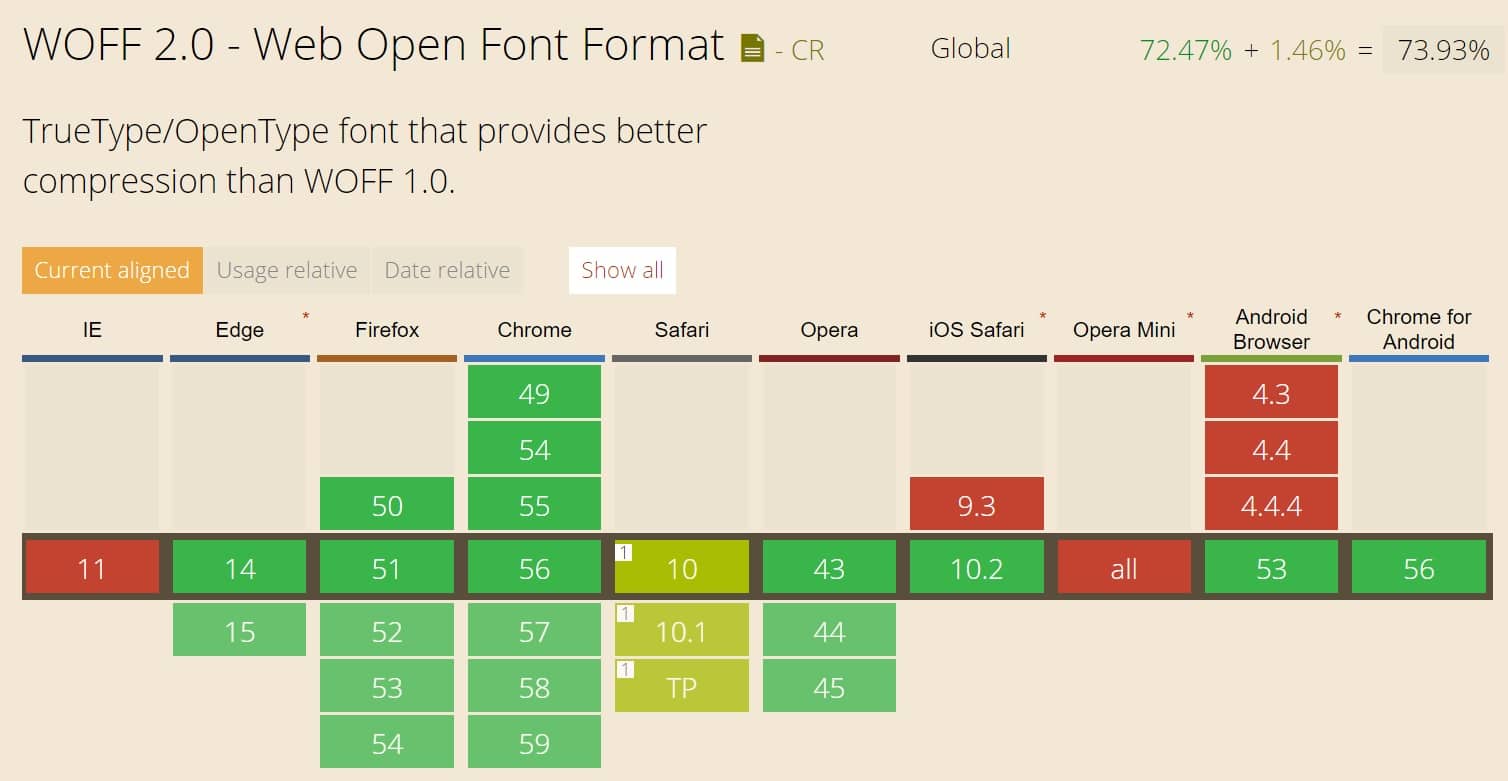1508x781 pixels.
Task: Click the Firefox column header
Action: coord(386,329)
